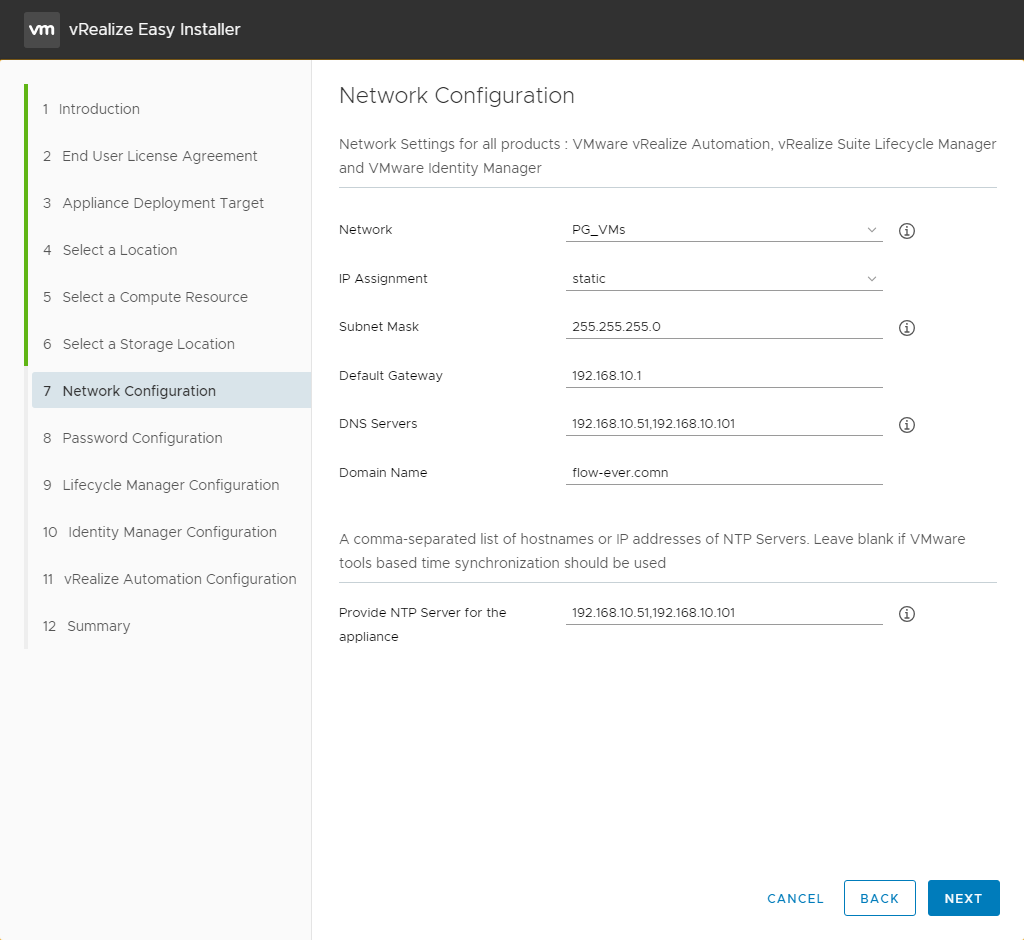Click the Default Gateway label
This screenshot has width=1024, height=940.
pyautogui.click(x=391, y=376)
